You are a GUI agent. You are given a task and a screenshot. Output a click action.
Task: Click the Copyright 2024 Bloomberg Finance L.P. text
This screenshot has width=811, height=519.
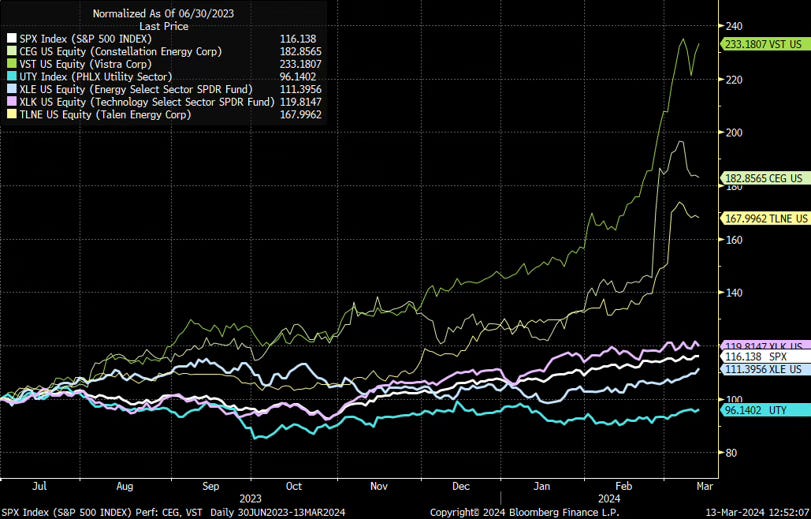524,512
